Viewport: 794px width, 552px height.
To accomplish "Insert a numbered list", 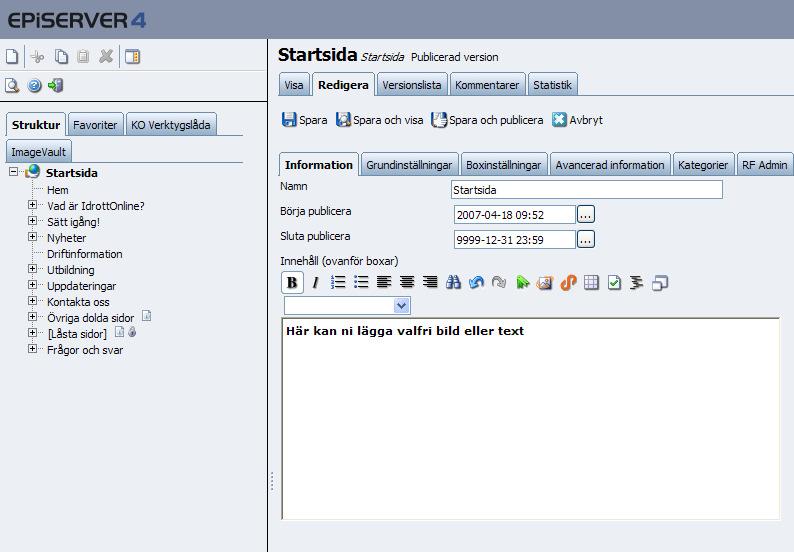I will [x=338, y=282].
